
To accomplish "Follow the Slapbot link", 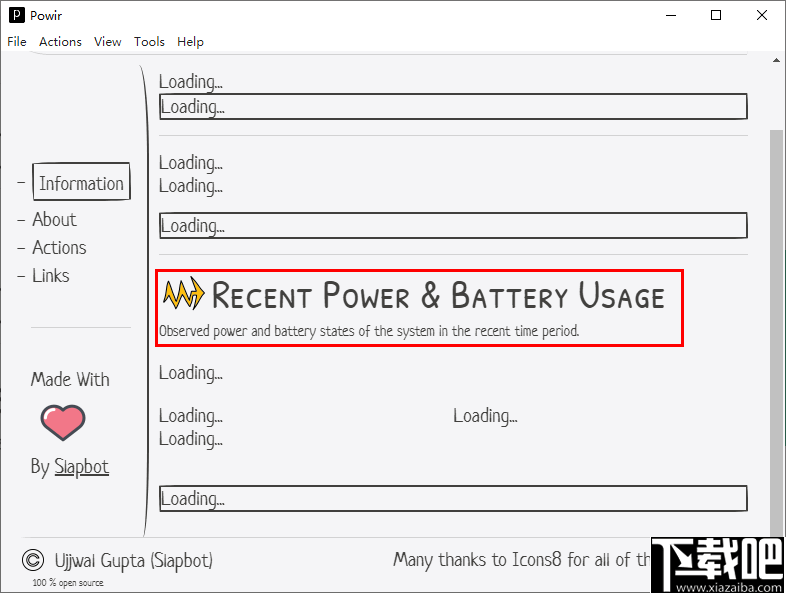I will (81, 467).
